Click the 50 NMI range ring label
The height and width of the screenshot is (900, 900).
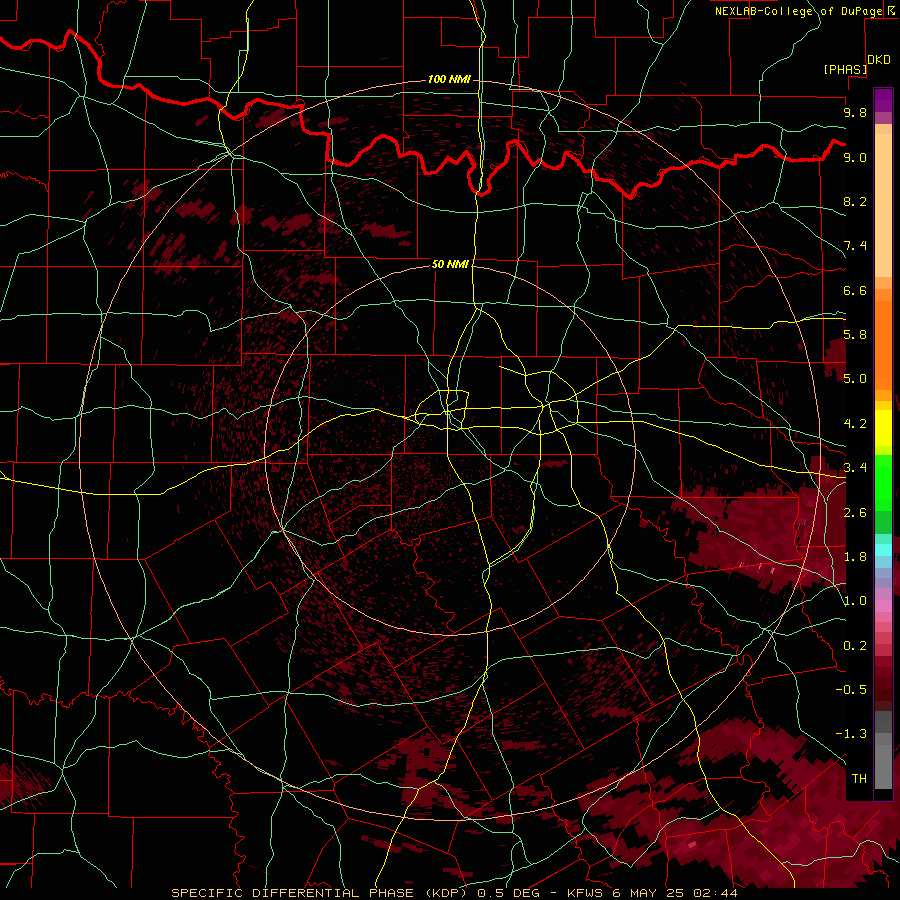coord(450,264)
